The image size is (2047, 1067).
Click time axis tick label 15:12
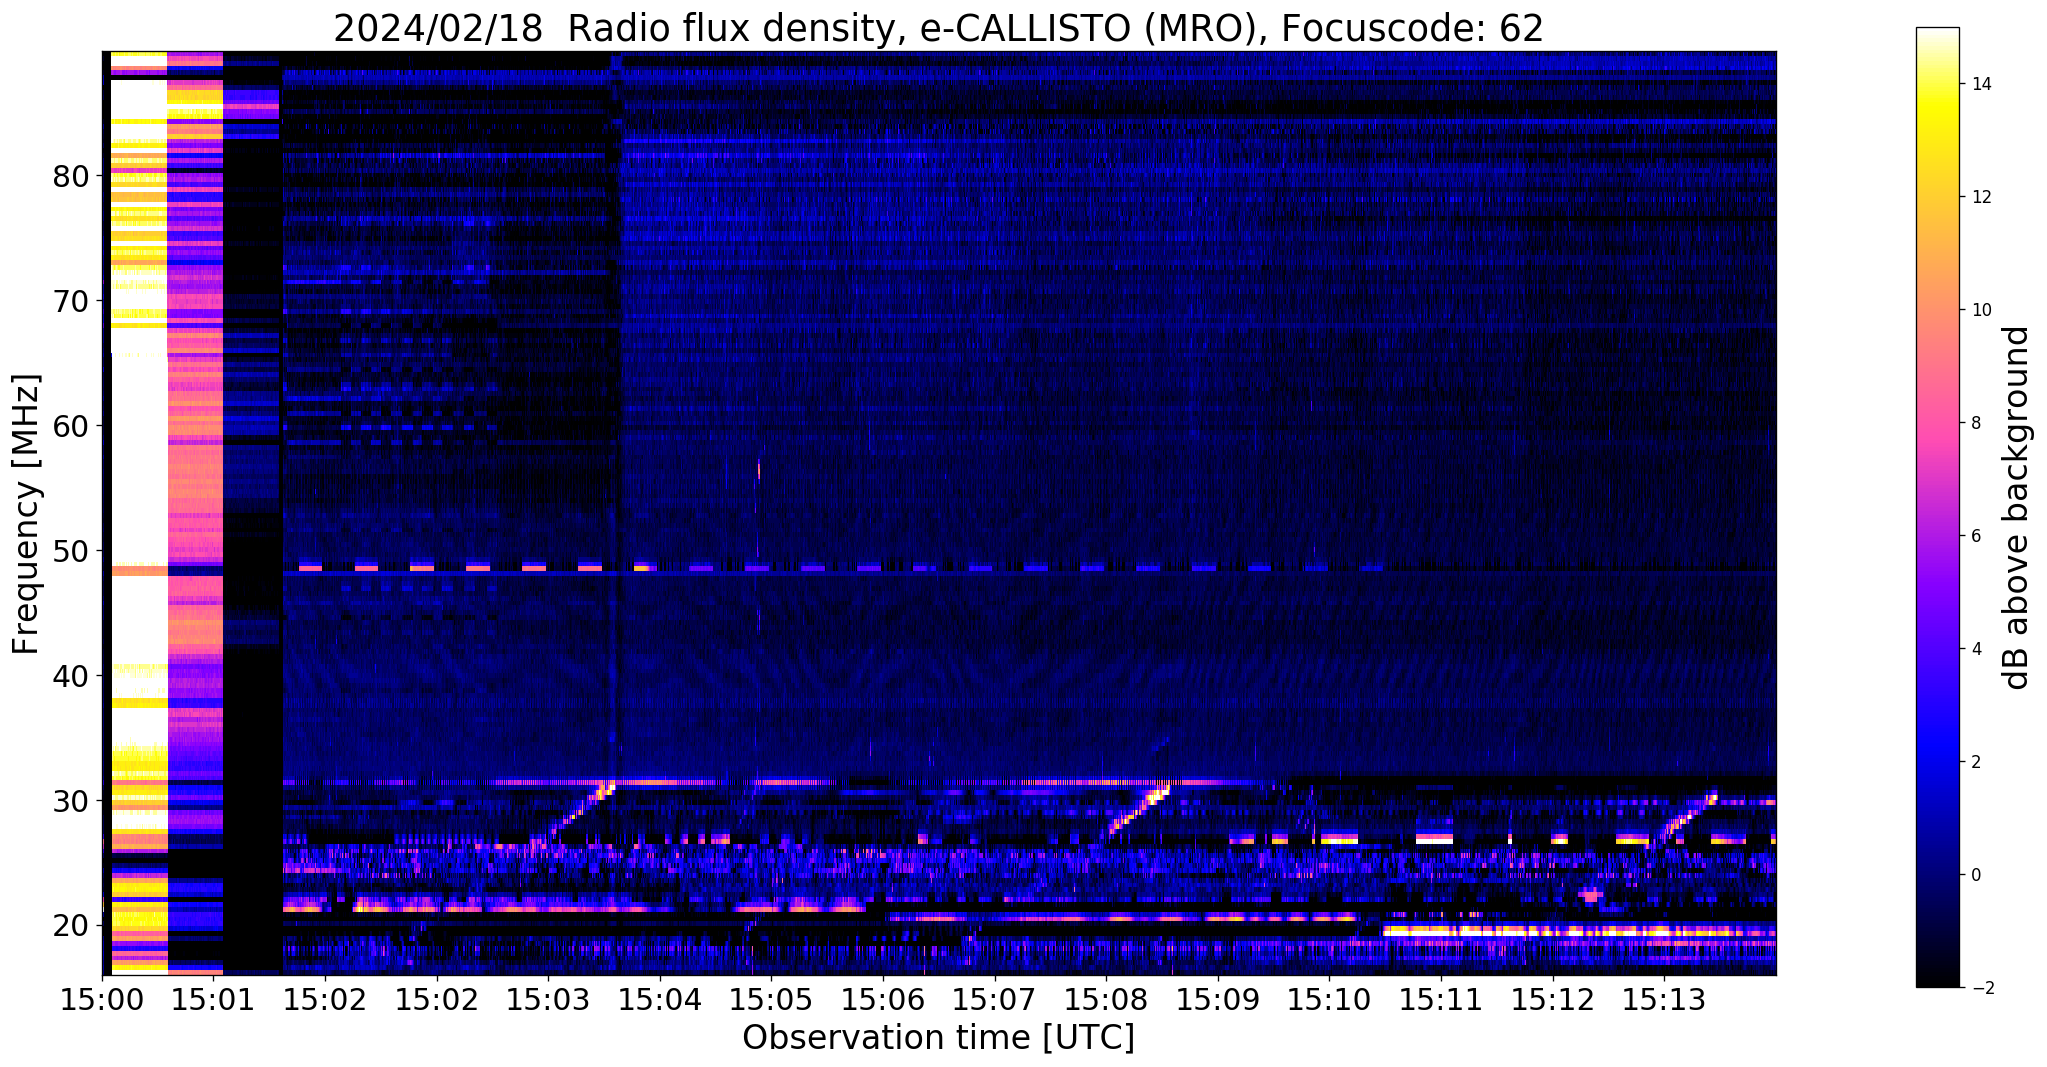point(1553,999)
